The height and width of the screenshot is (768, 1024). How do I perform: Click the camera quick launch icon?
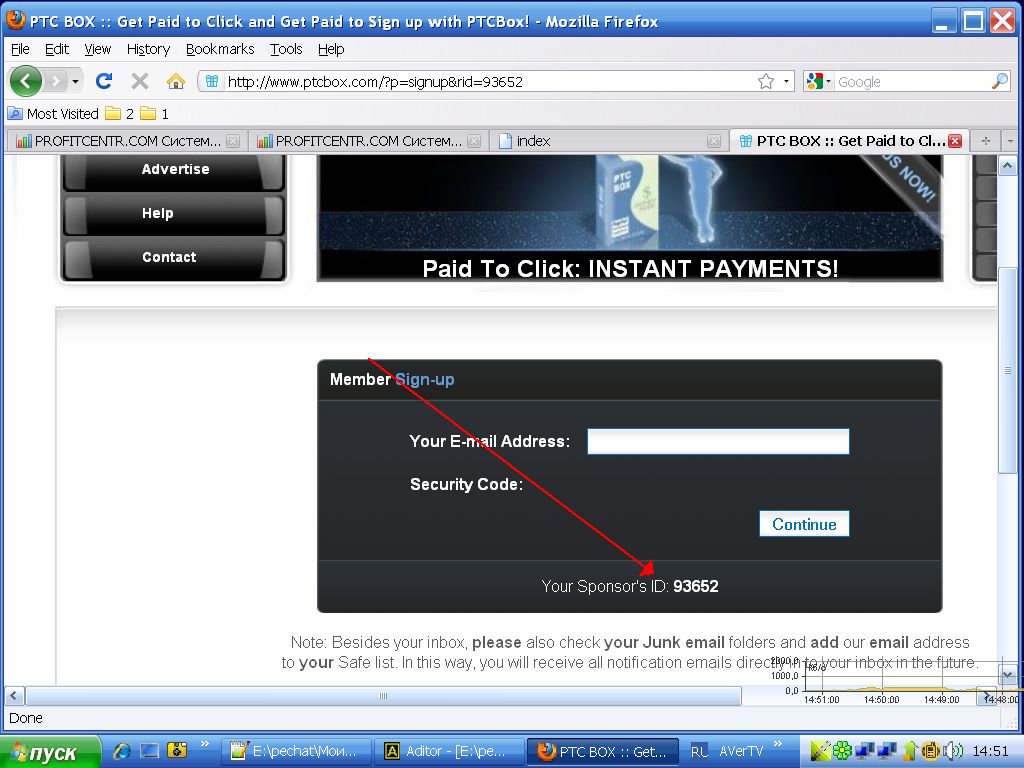177,750
